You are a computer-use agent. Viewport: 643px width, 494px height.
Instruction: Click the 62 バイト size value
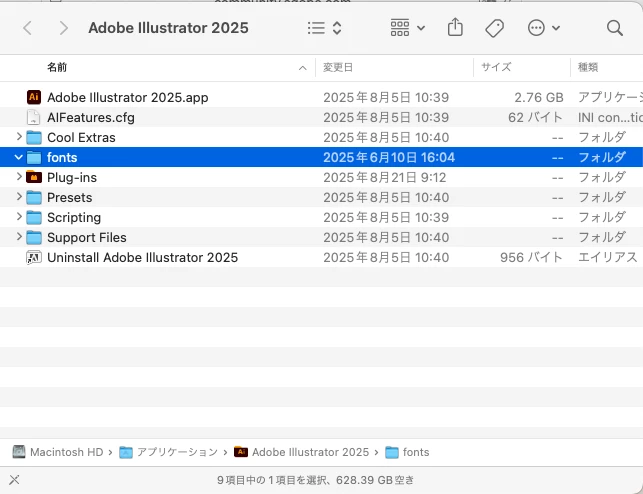click(x=535, y=118)
